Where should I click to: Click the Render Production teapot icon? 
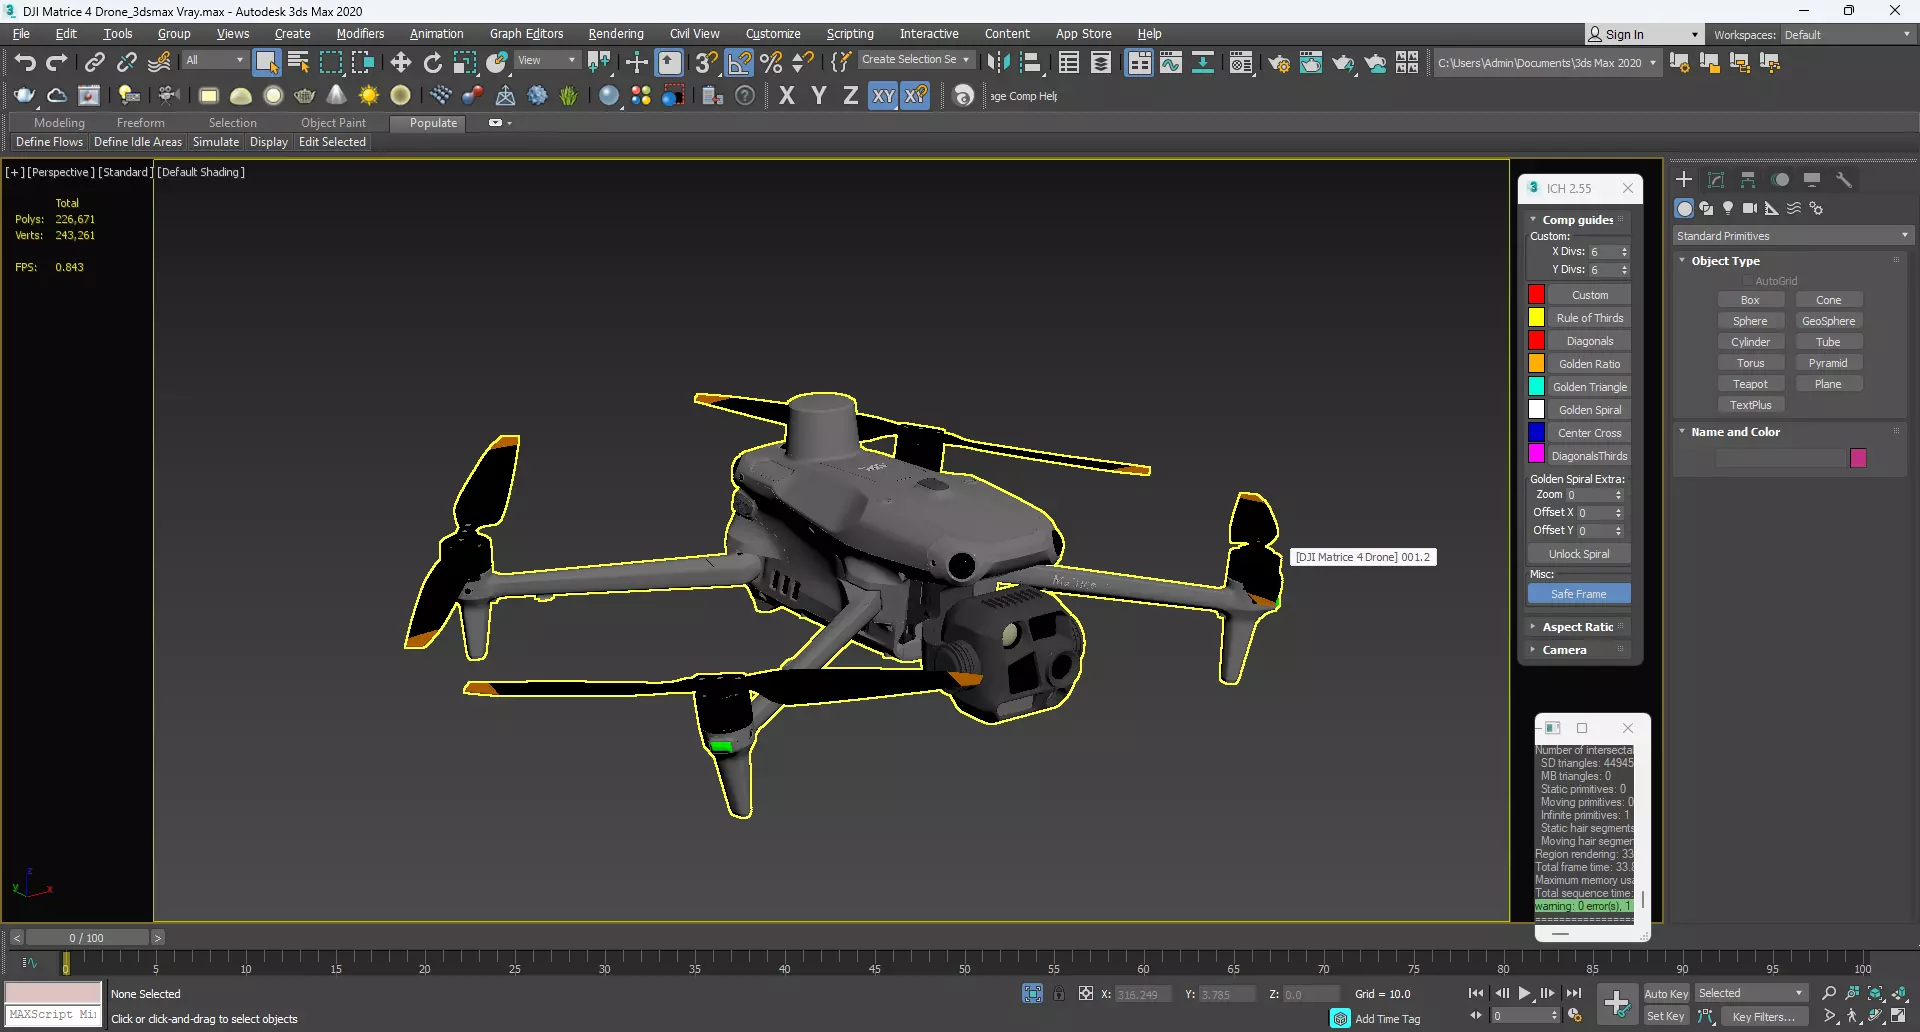pyautogui.click(x=1343, y=62)
